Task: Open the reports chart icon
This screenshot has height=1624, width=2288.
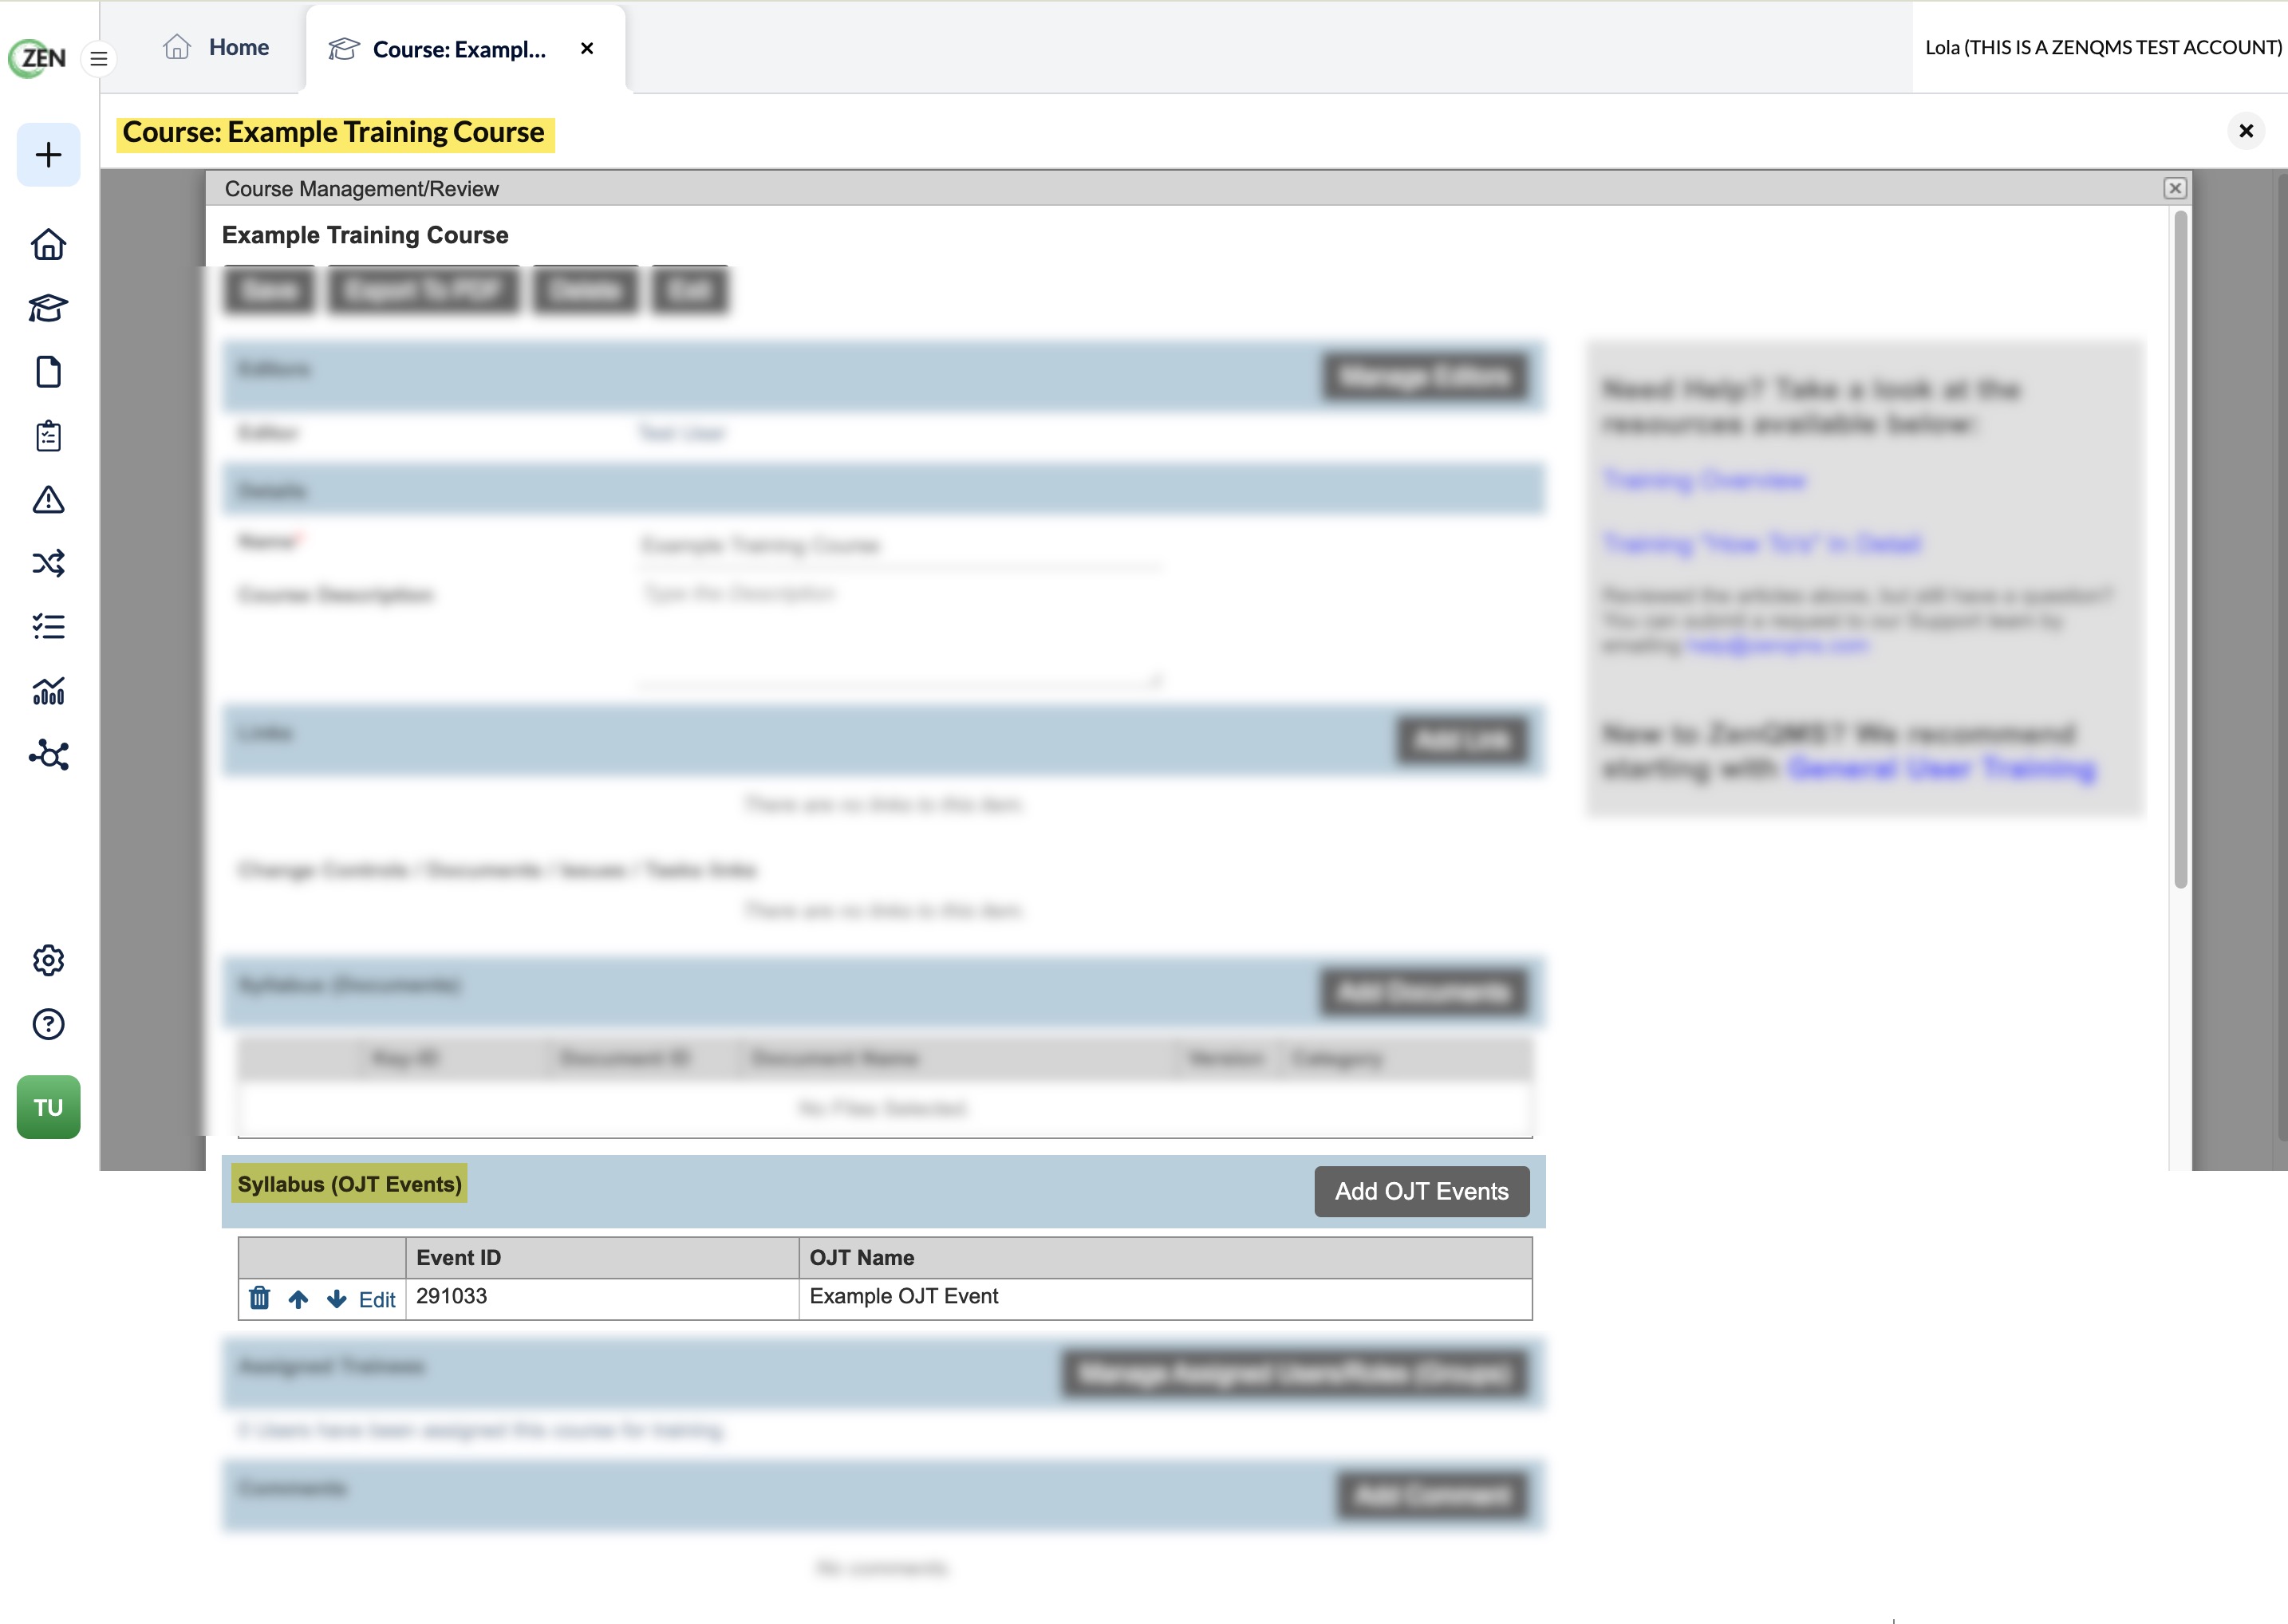Action: point(48,690)
